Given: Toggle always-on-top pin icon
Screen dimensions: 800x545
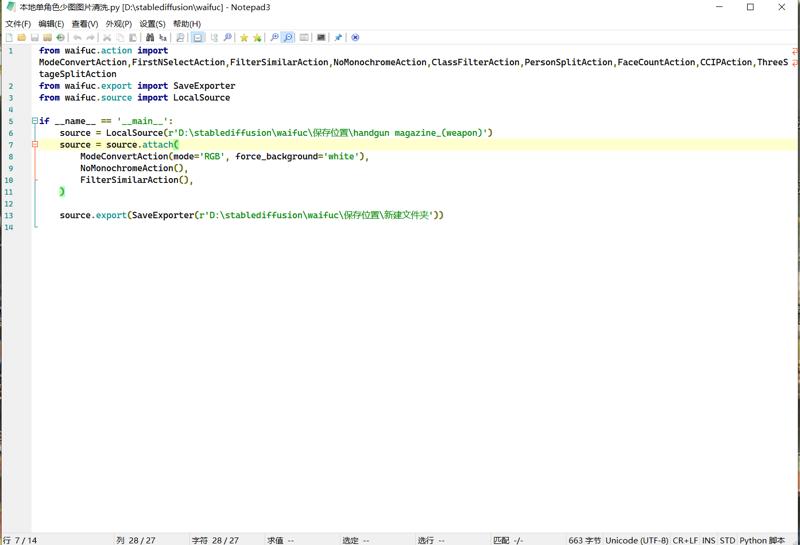Looking at the screenshot, I should coord(338,37).
